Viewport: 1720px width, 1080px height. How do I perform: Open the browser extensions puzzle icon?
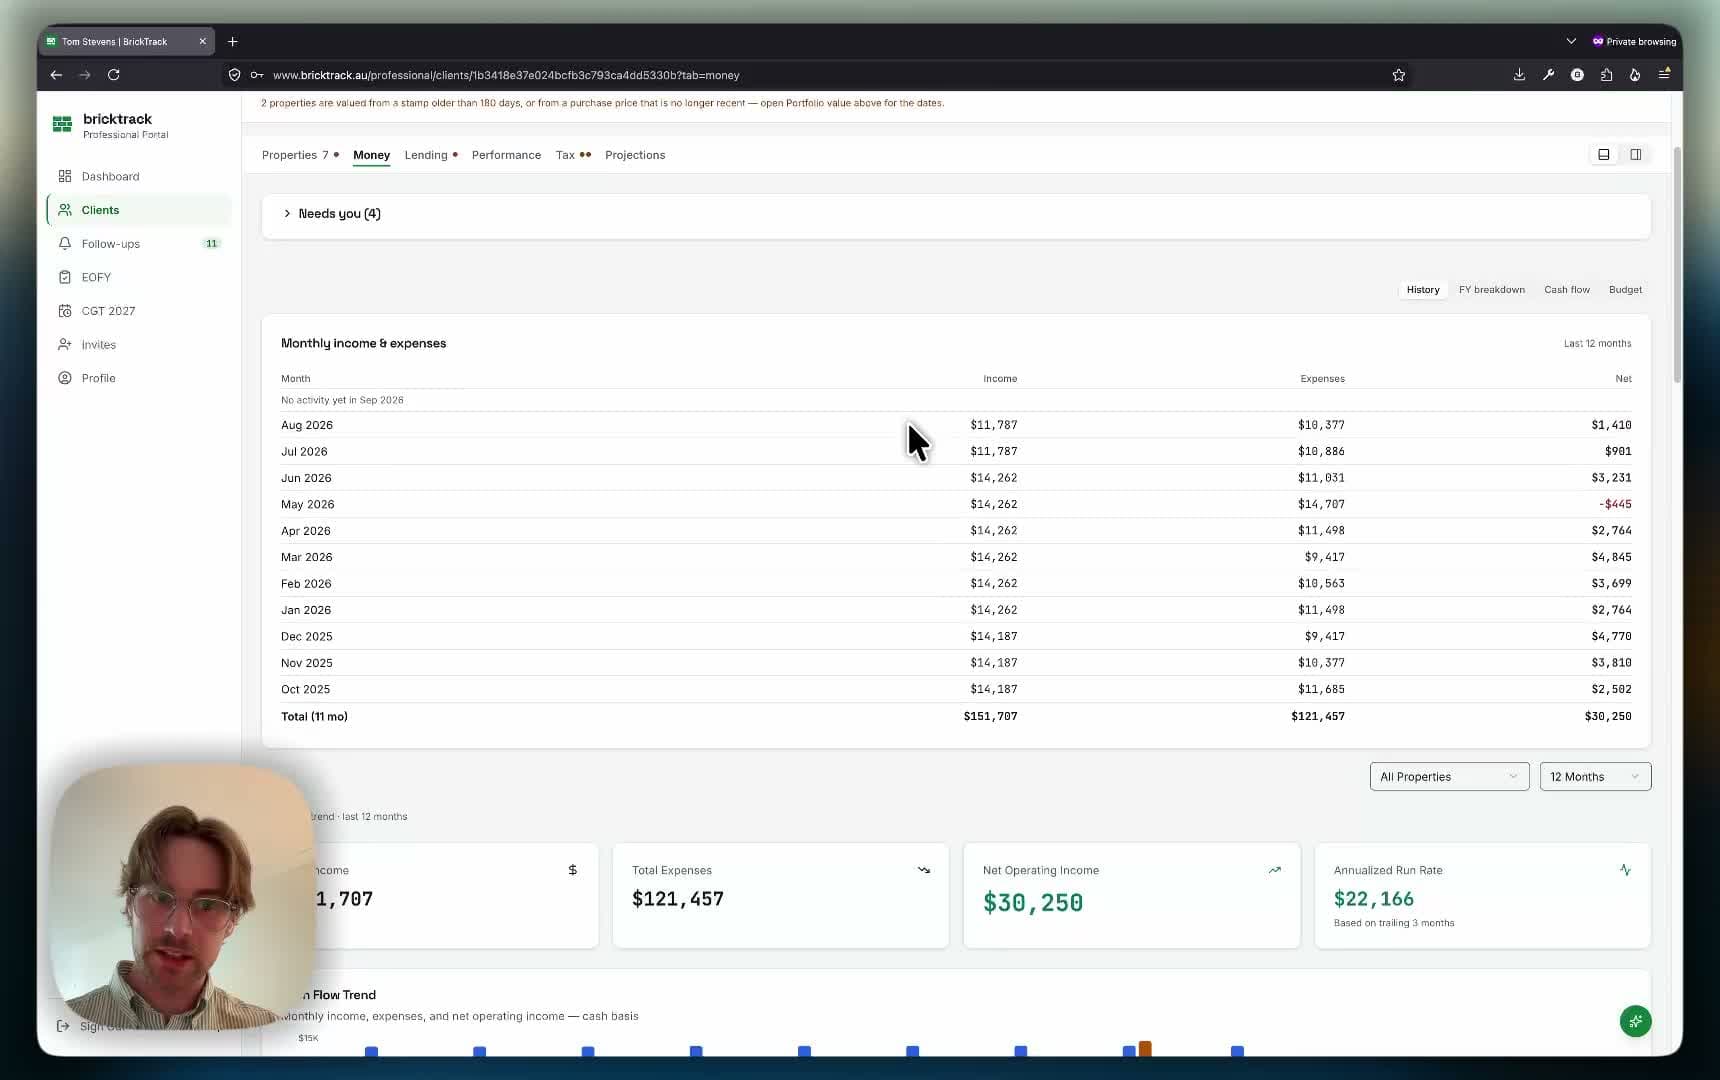pos(1606,75)
